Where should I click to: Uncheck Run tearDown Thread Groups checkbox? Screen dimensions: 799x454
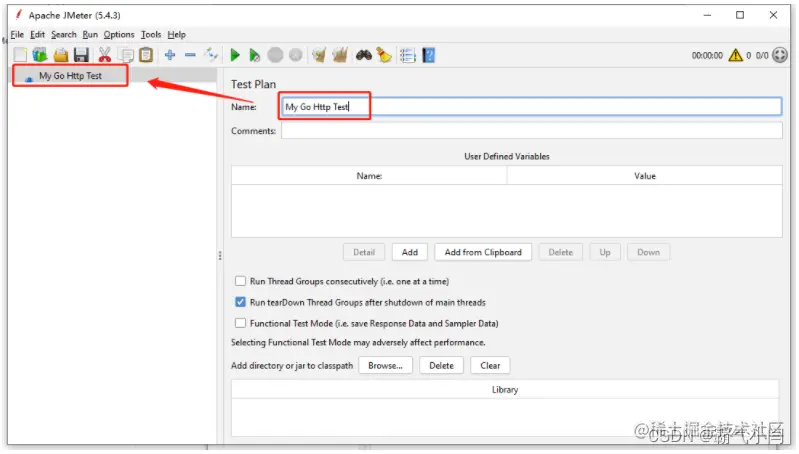(241, 302)
